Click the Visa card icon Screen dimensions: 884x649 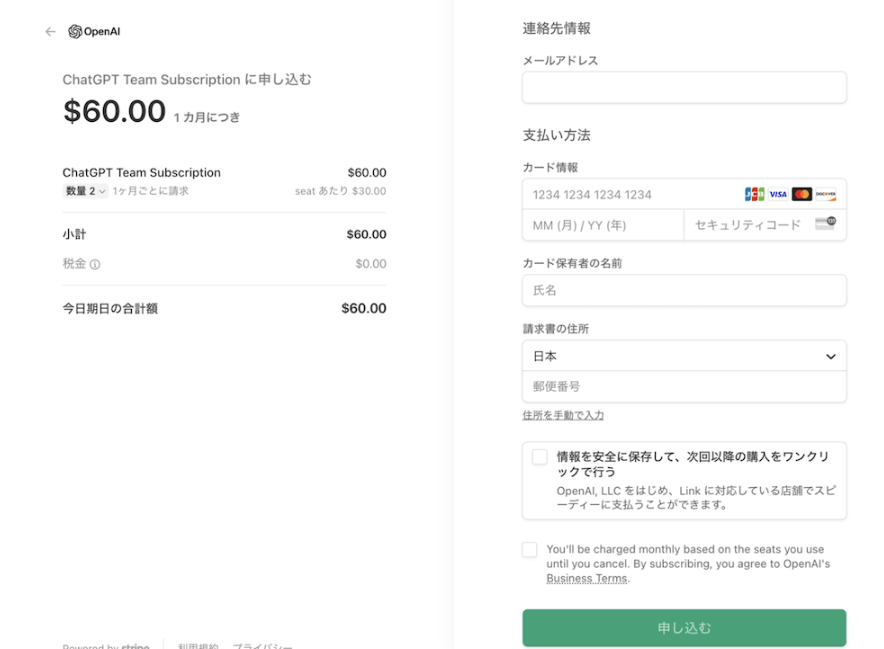(x=778, y=194)
